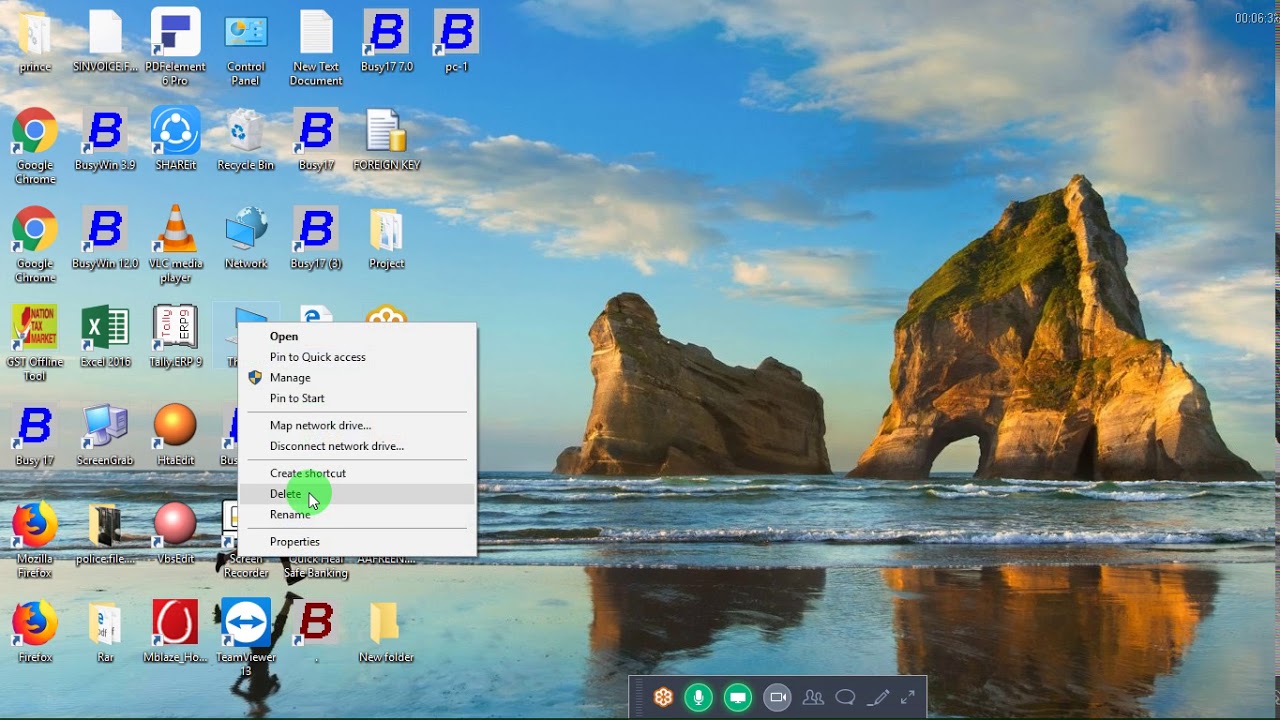This screenshot has height=720, width=1280.
Task: Launch the Mblaze_Ho... shortcut
Action: coord(175,632)
